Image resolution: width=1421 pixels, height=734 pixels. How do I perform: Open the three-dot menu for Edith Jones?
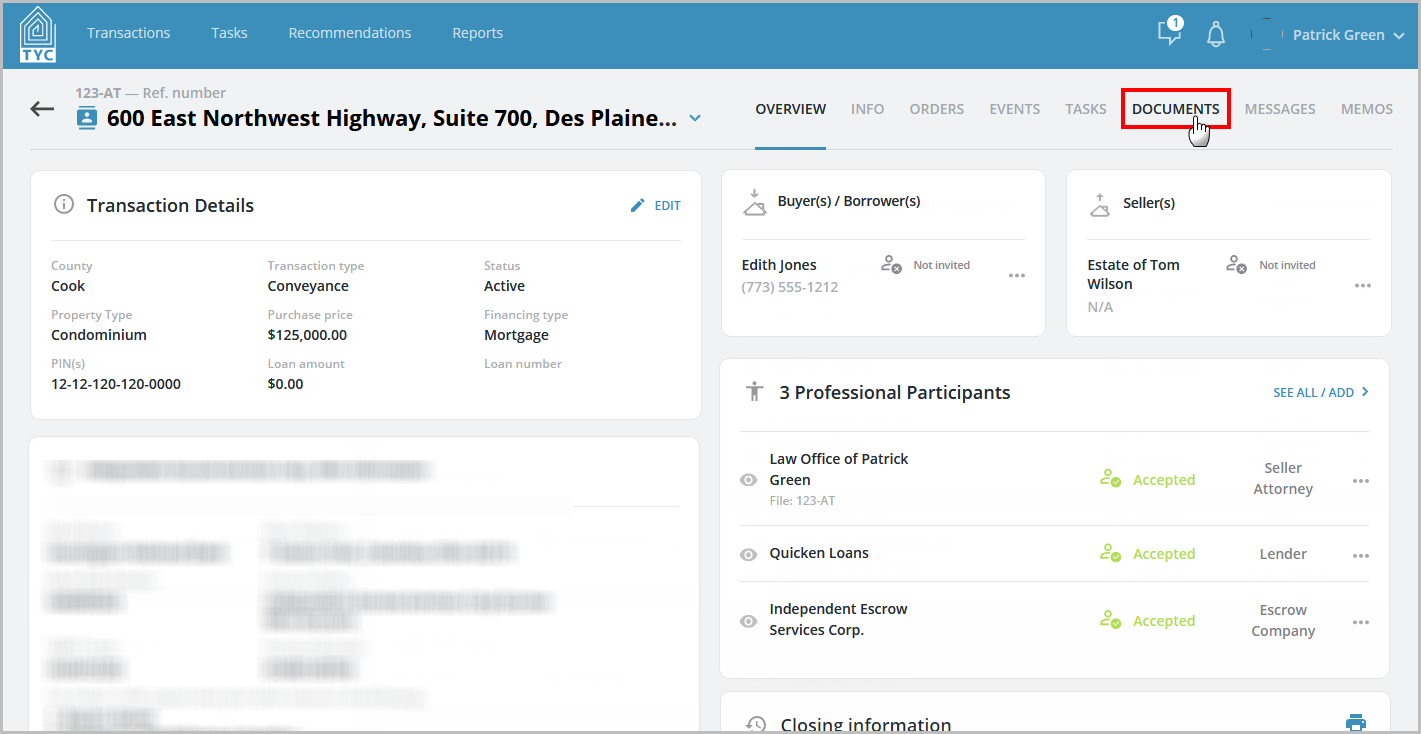1017,276
